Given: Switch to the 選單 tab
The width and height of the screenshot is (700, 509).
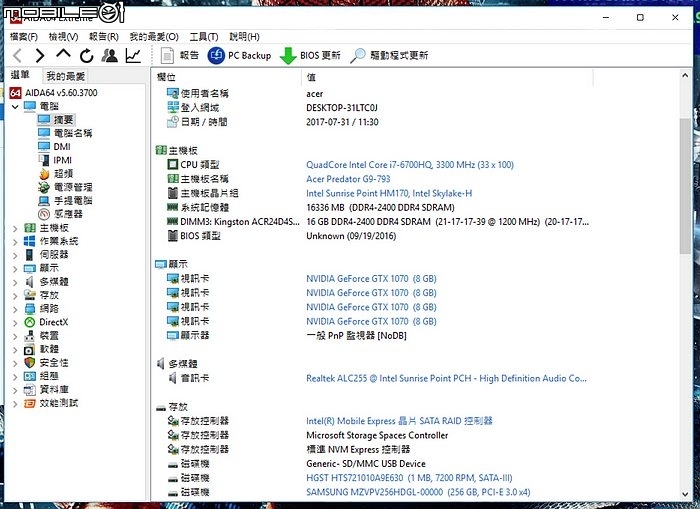Looking at the screenshot, I should tap(20, 75).
